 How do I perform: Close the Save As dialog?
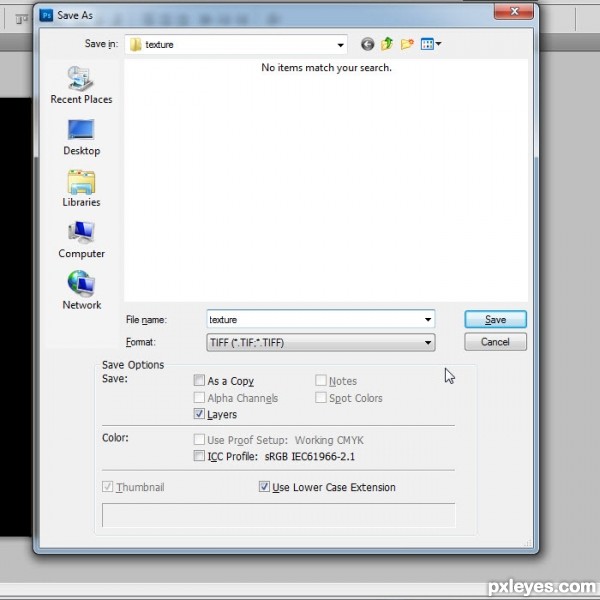[514, 11]
